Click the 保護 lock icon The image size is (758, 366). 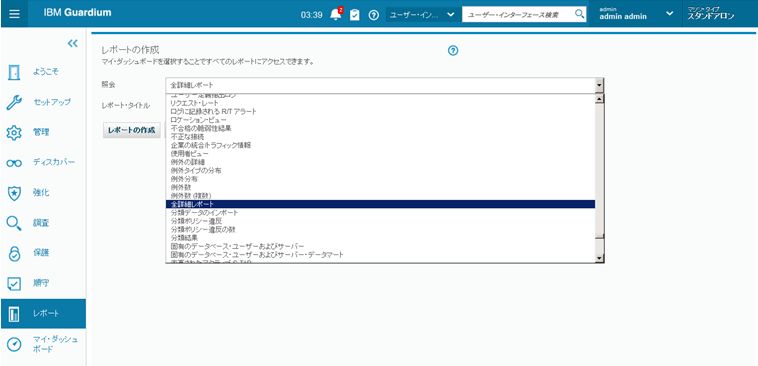coord(15,253)
